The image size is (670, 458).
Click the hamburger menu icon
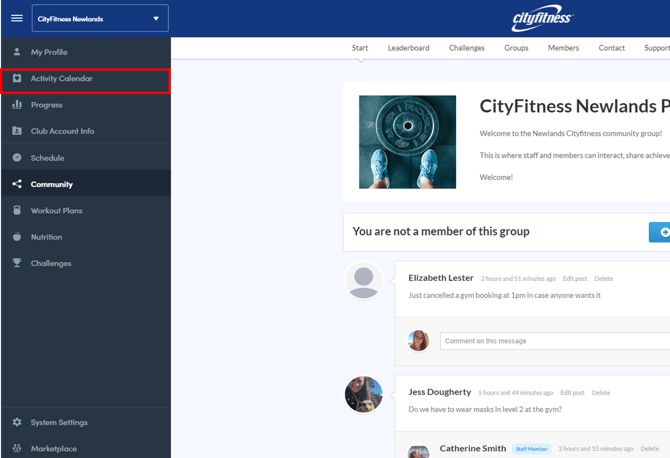(x=16, y=18)
